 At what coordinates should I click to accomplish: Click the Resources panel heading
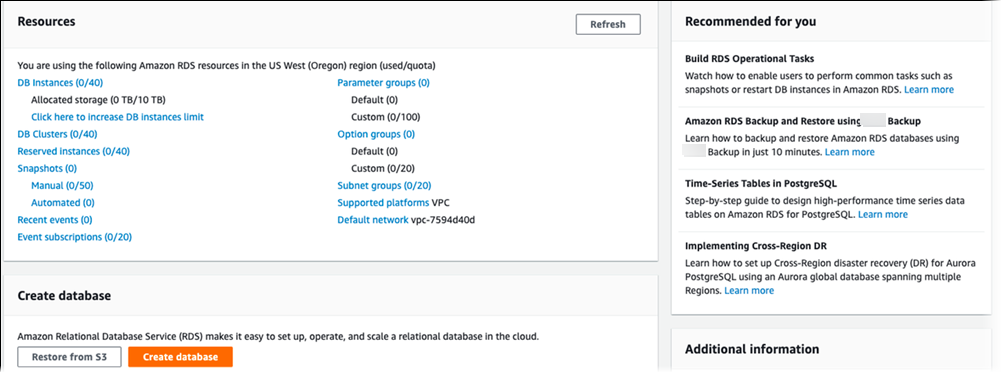click(x=46, y=22)
